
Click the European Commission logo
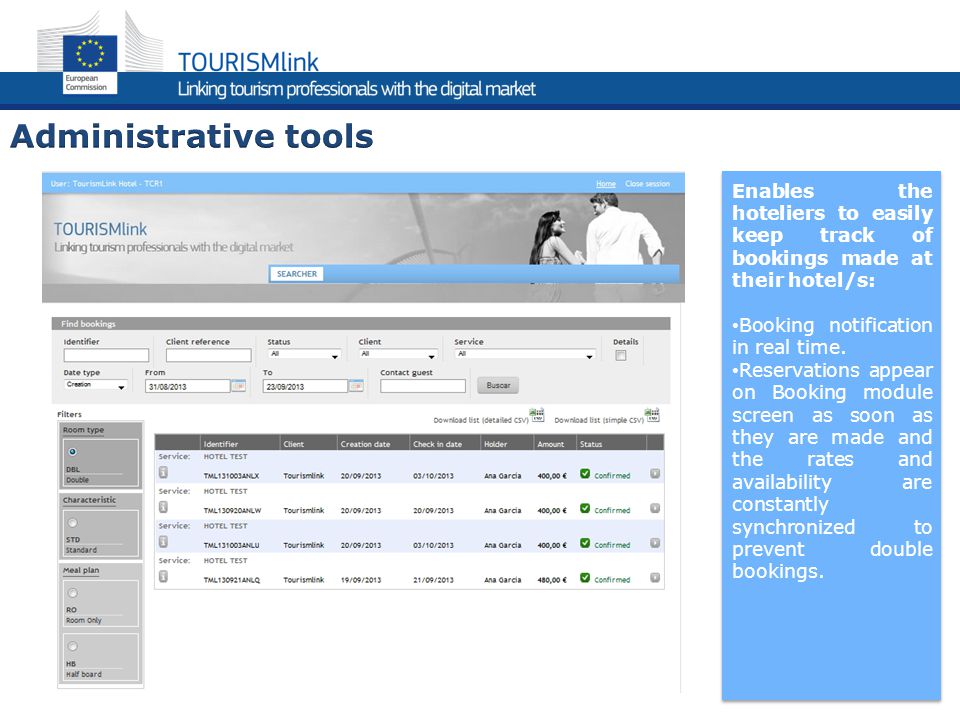(x=90, y=64)
